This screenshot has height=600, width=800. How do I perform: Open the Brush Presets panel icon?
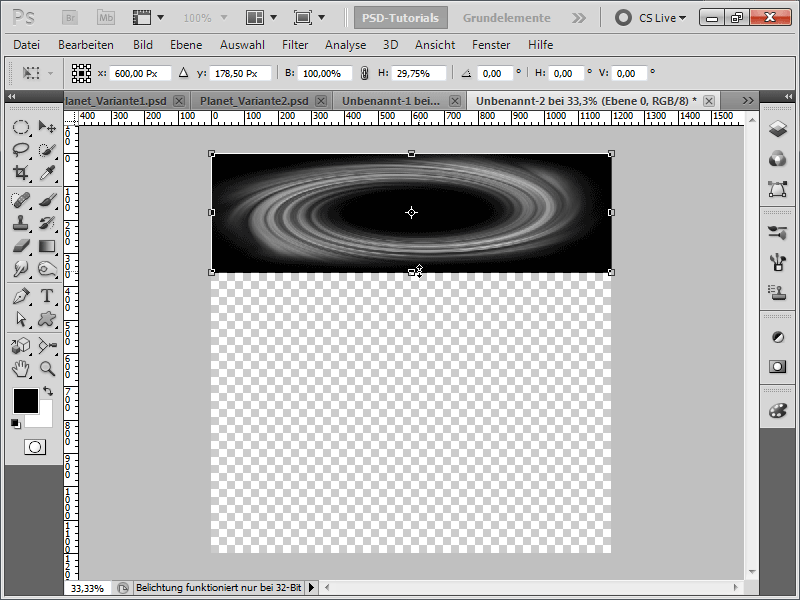(x=778, y=233)
